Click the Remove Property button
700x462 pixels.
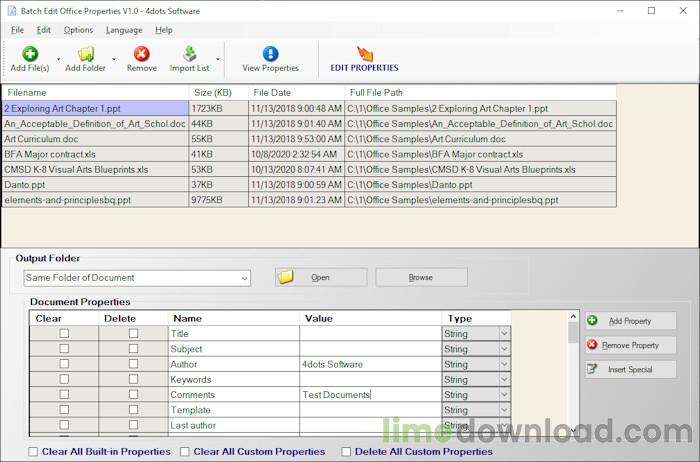coord(630,345)
